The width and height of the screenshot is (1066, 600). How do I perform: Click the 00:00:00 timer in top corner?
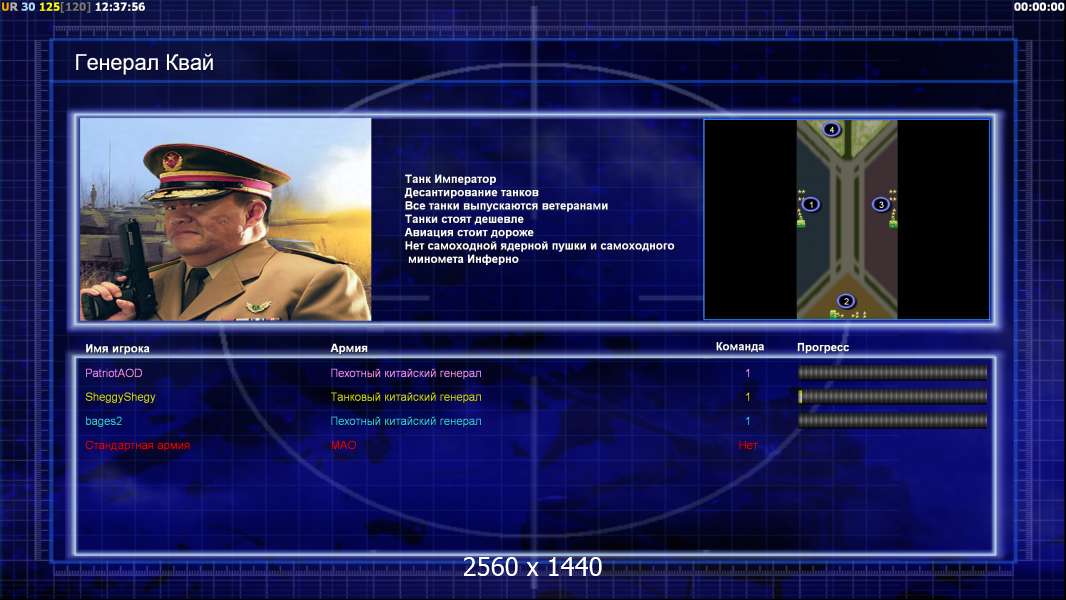pos(1038,7)
